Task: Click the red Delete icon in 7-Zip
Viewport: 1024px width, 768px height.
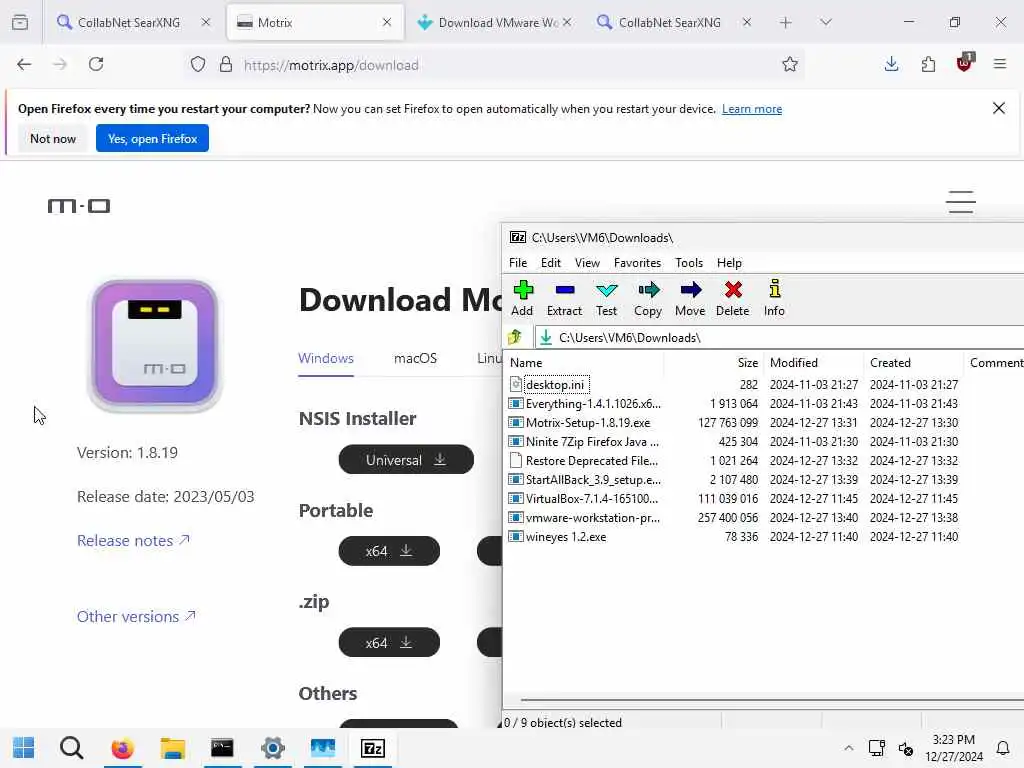Action: coord(733,298)
